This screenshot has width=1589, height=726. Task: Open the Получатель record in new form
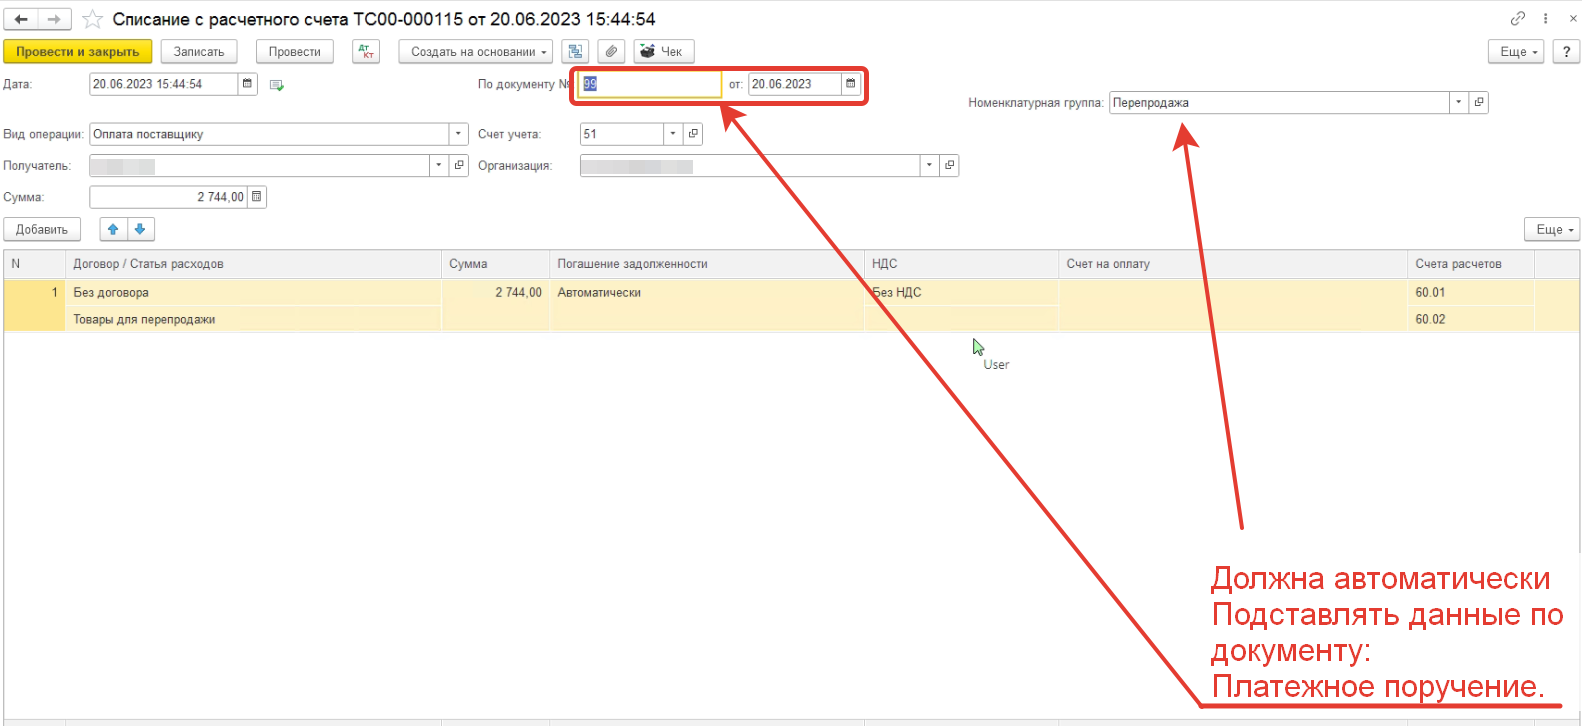point(459,165)
